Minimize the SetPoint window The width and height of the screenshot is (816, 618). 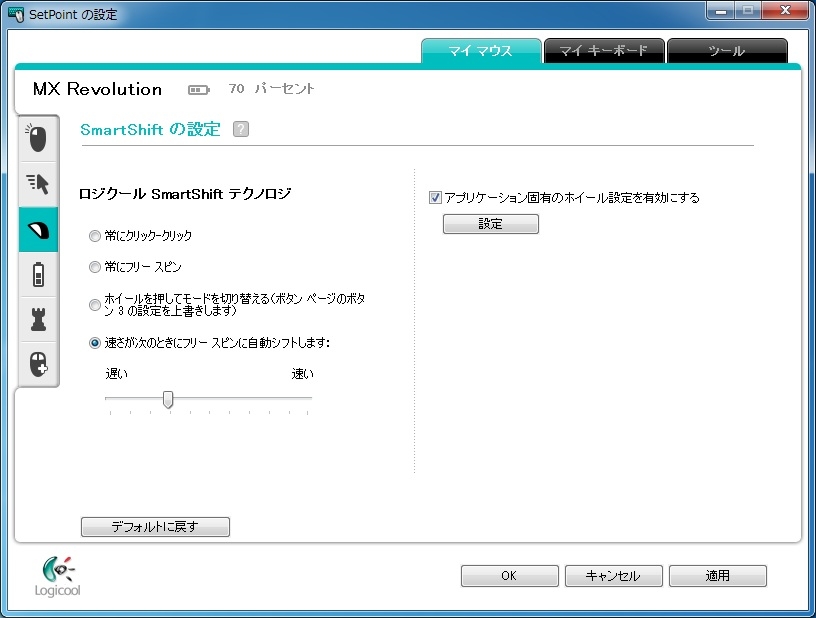[721, 11]
